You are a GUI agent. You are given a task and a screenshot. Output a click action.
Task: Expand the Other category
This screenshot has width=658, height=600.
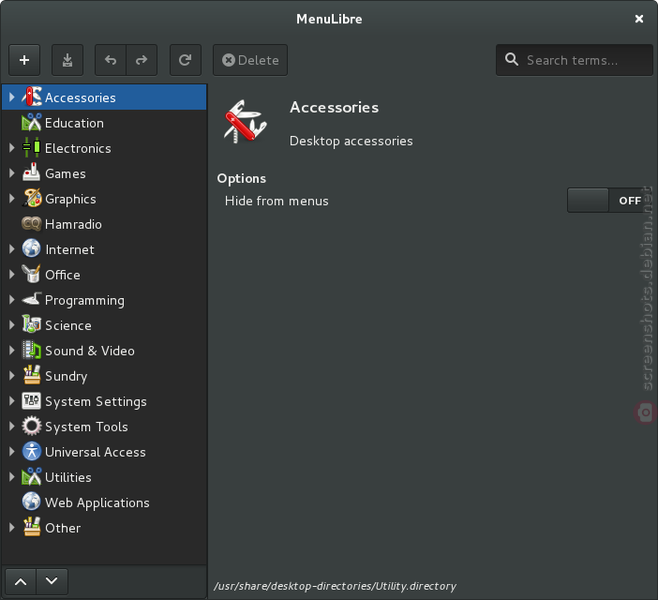point(12,527)
